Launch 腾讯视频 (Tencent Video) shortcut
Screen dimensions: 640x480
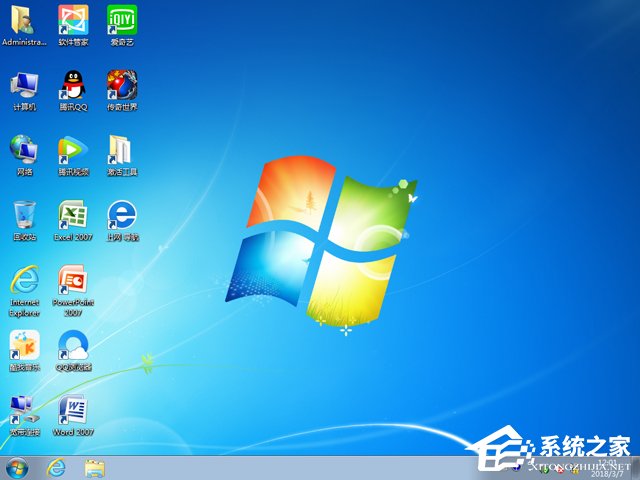(x=73, y=150)
